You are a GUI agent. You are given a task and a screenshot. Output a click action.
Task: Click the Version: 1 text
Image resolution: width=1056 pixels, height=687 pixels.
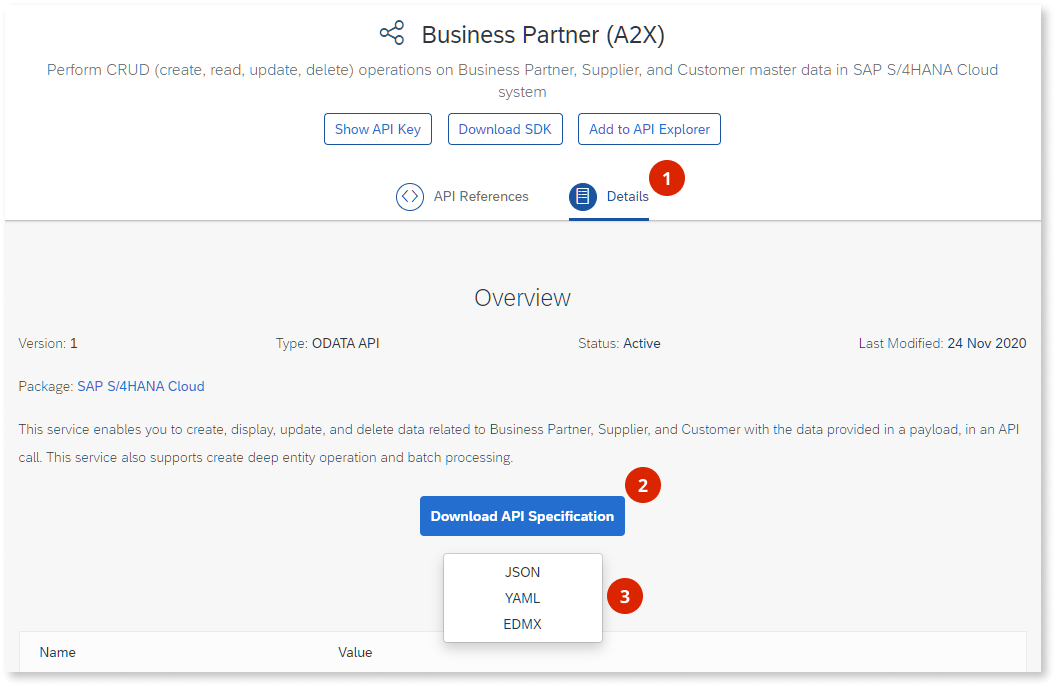[x=48, y=344]
